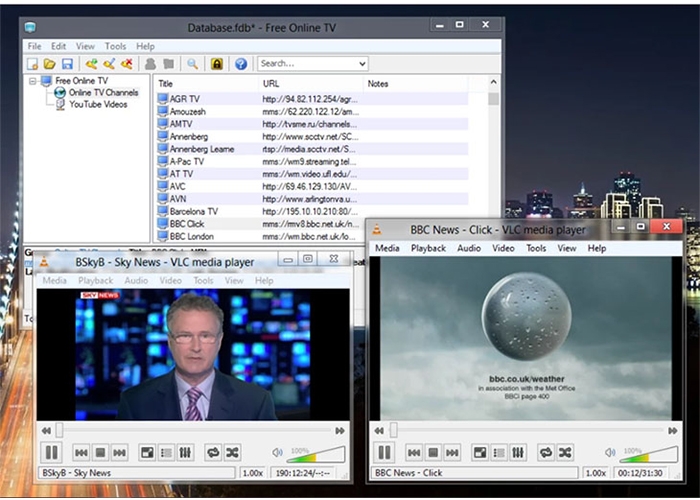This screenshot has width=700, height=500.
Task: Click the blue help question mark icon
Action: [x=241, y=64]
